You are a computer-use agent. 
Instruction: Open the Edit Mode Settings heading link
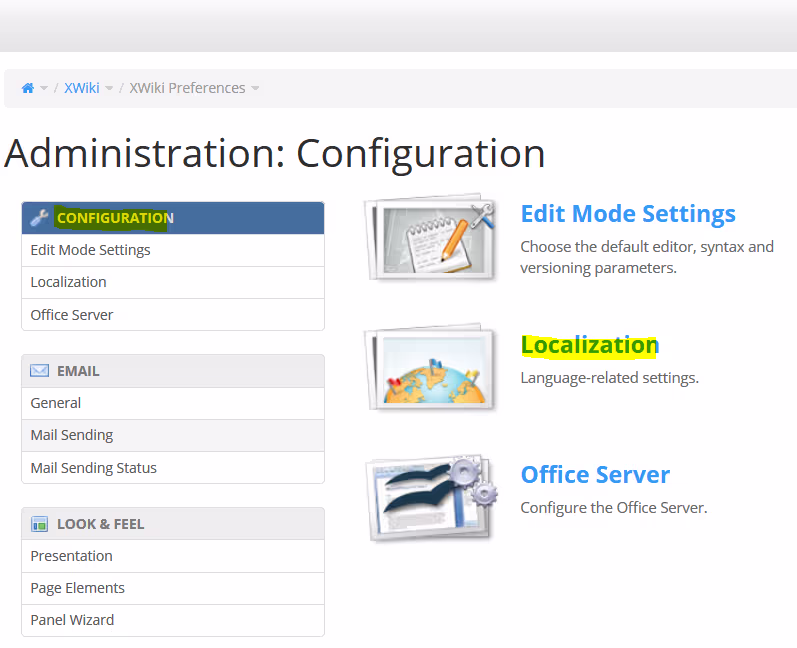point(628,214)
